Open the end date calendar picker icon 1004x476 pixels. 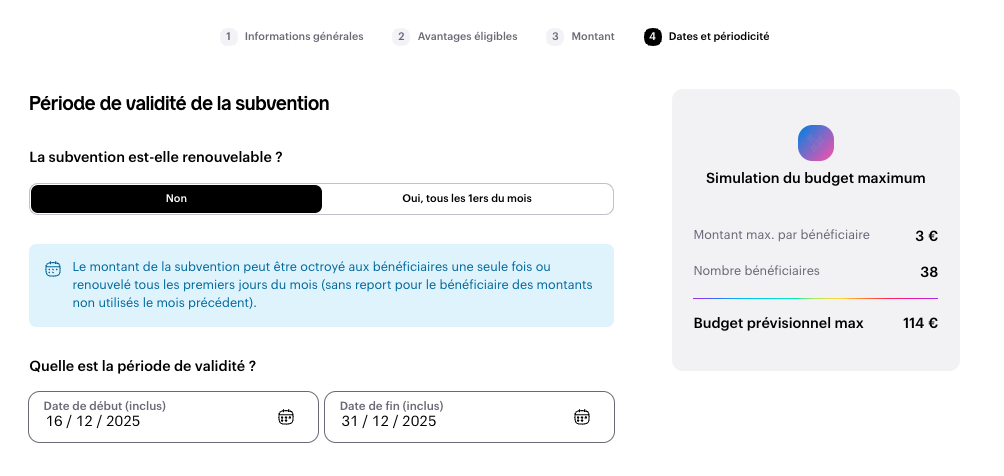582,417
